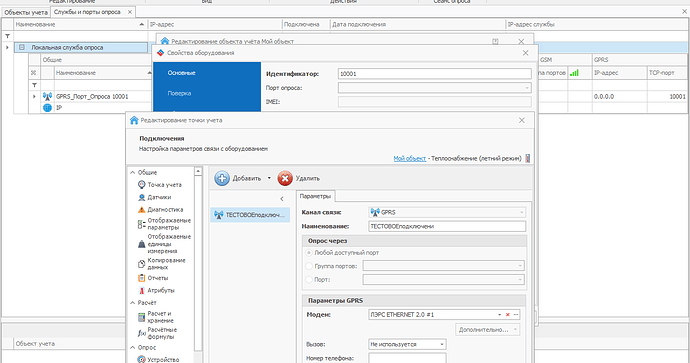Sort by Дата подключения column header
Viewport: 690px width, 363px height.
pyautogui.click(x=418, y=24)
